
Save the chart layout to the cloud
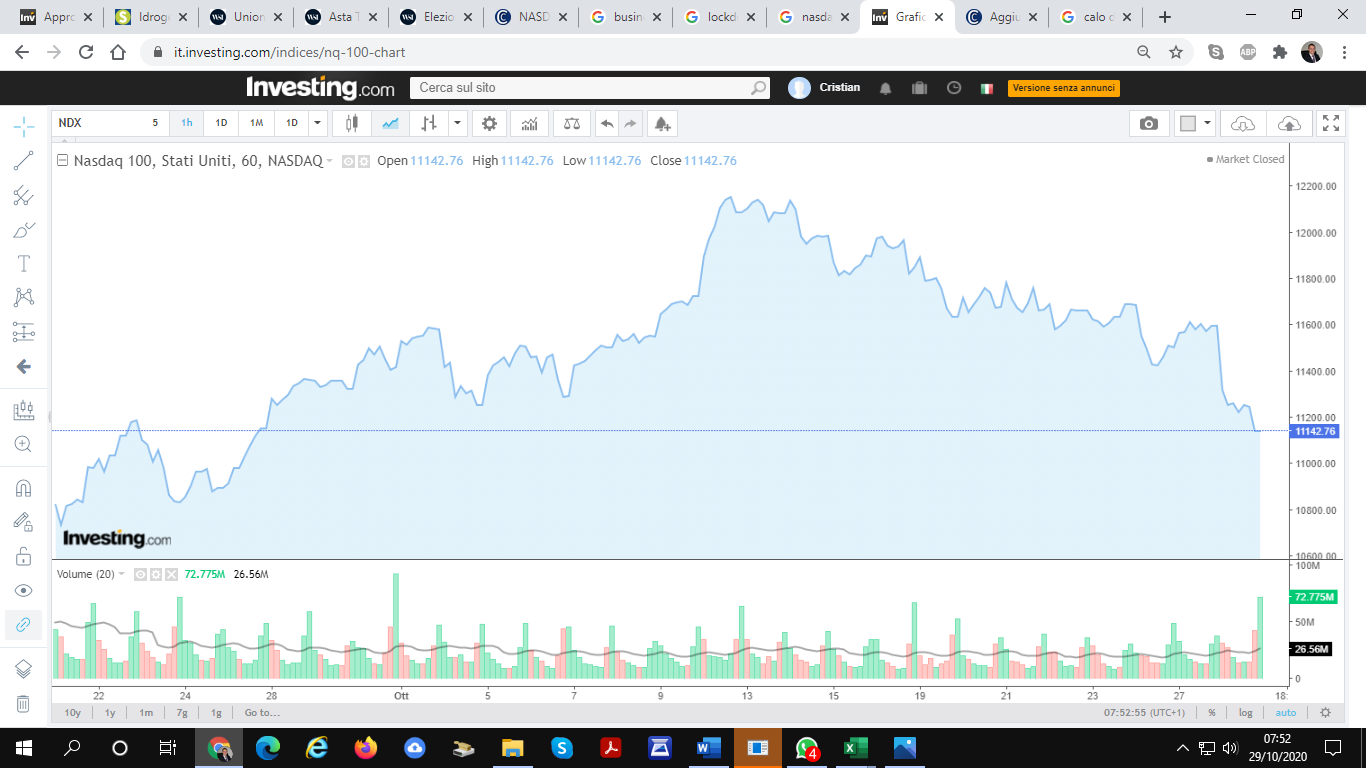pos(1290,123)
